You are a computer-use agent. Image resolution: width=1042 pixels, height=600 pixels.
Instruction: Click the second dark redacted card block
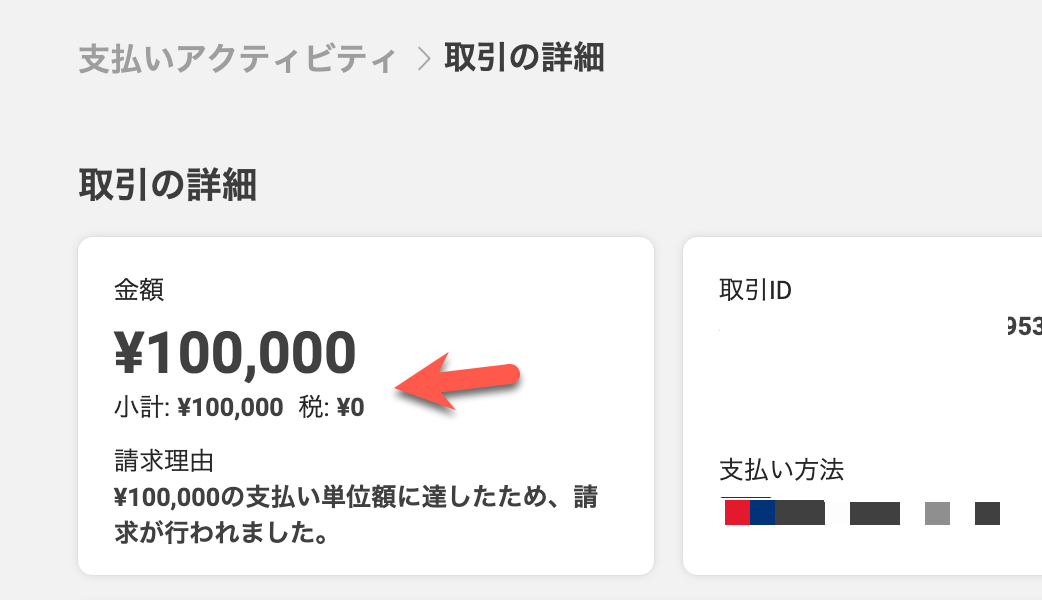point(874,513)
